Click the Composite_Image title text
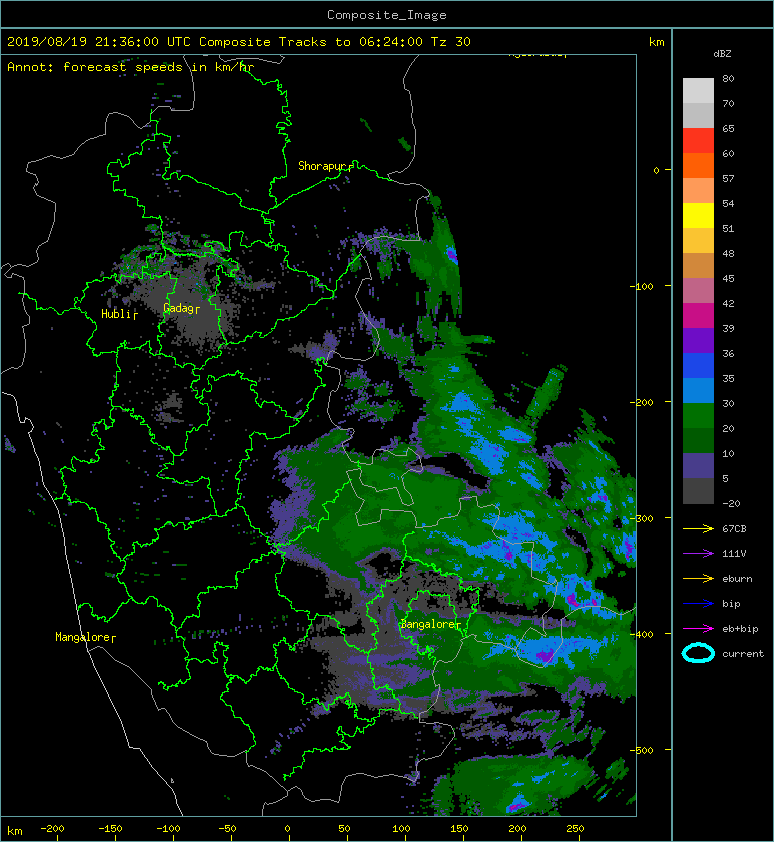 387,15
